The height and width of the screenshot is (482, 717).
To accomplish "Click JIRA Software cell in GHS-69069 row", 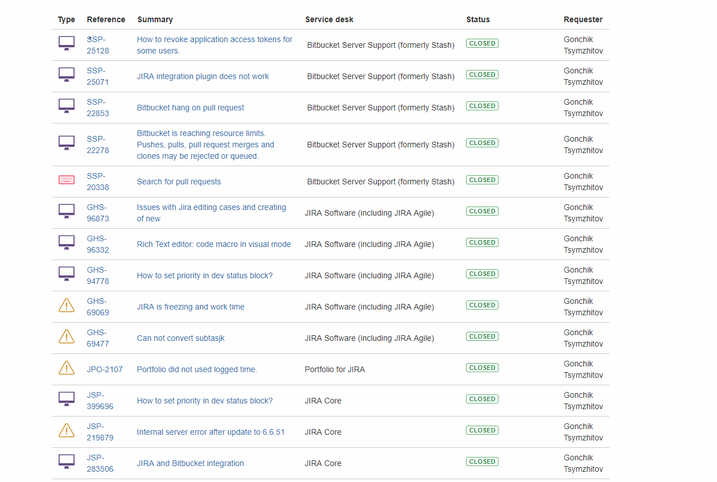I will tap(369, 307).
